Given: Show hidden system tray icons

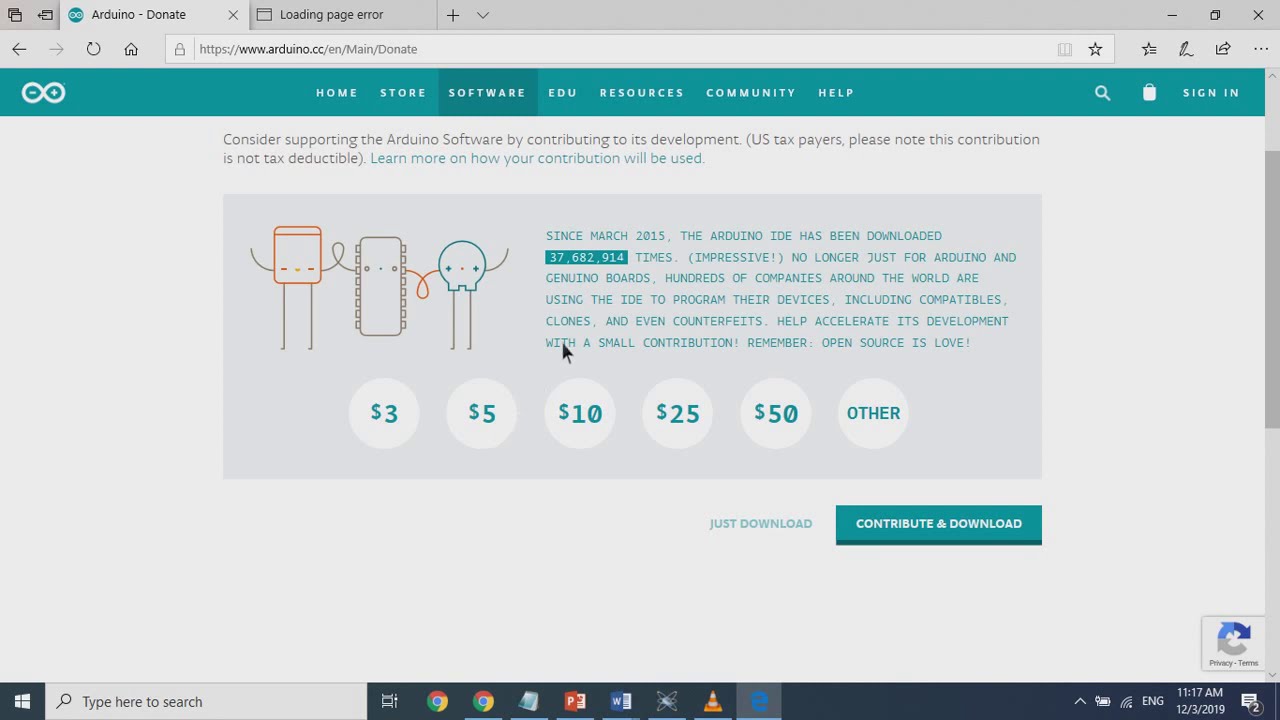Looking at the screenshot, I should [x=1080, y=701].
